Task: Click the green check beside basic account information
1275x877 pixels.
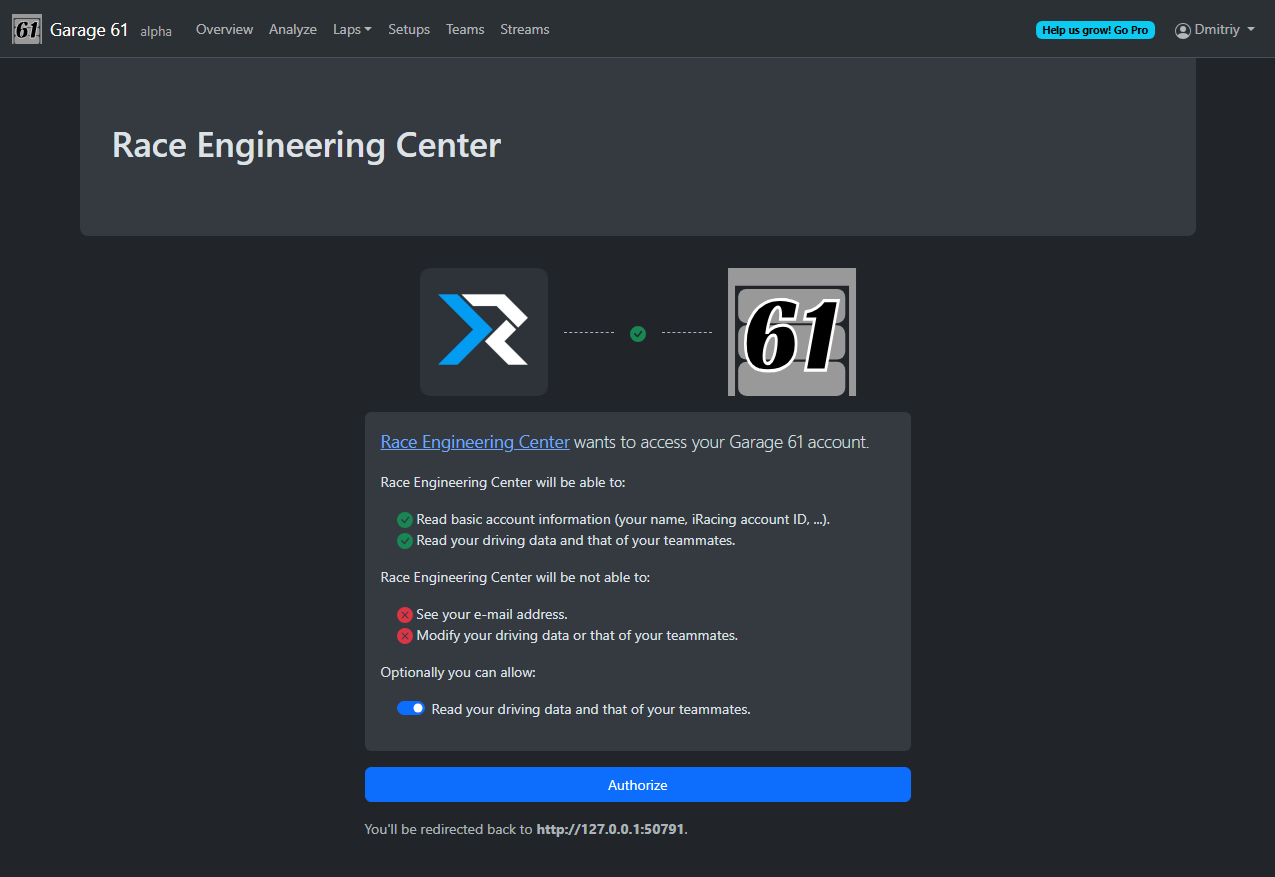Action: (x=404, y=519)
